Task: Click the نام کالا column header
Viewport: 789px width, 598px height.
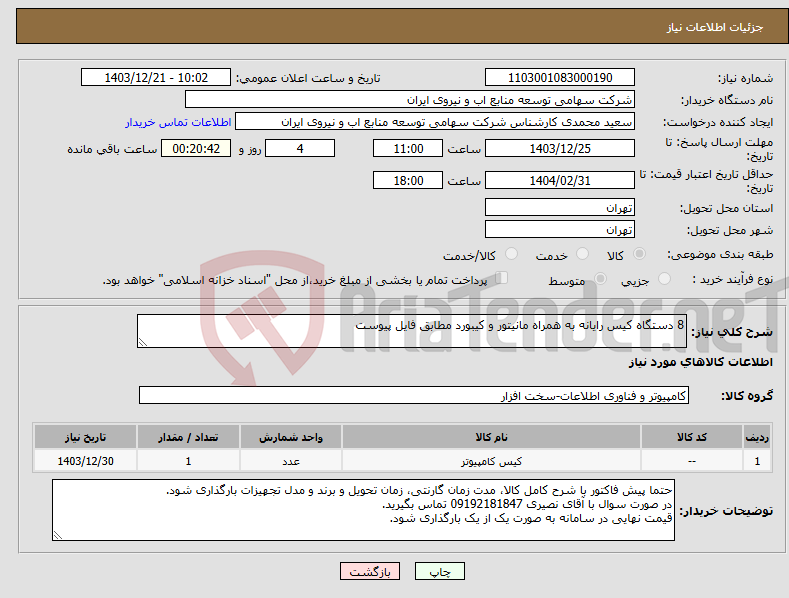Action: pos(491,437)
